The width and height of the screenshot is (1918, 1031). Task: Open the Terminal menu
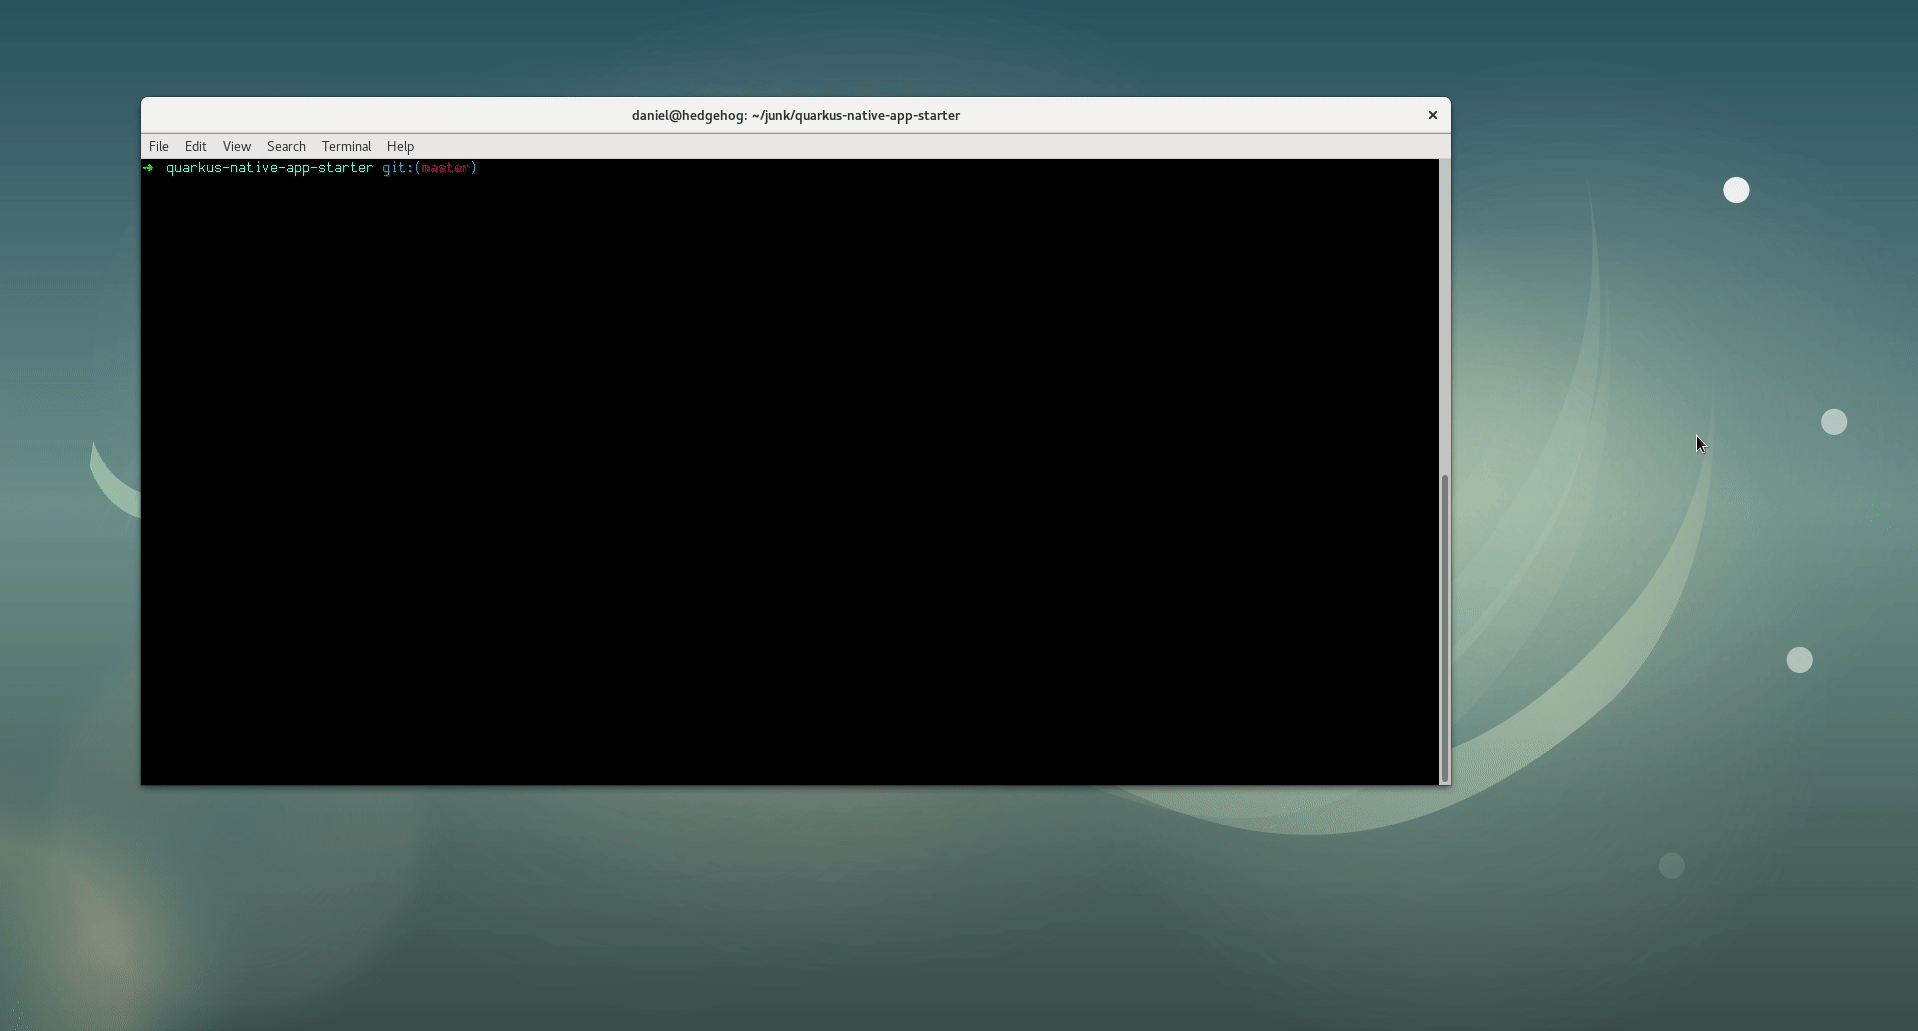(346, 146)
